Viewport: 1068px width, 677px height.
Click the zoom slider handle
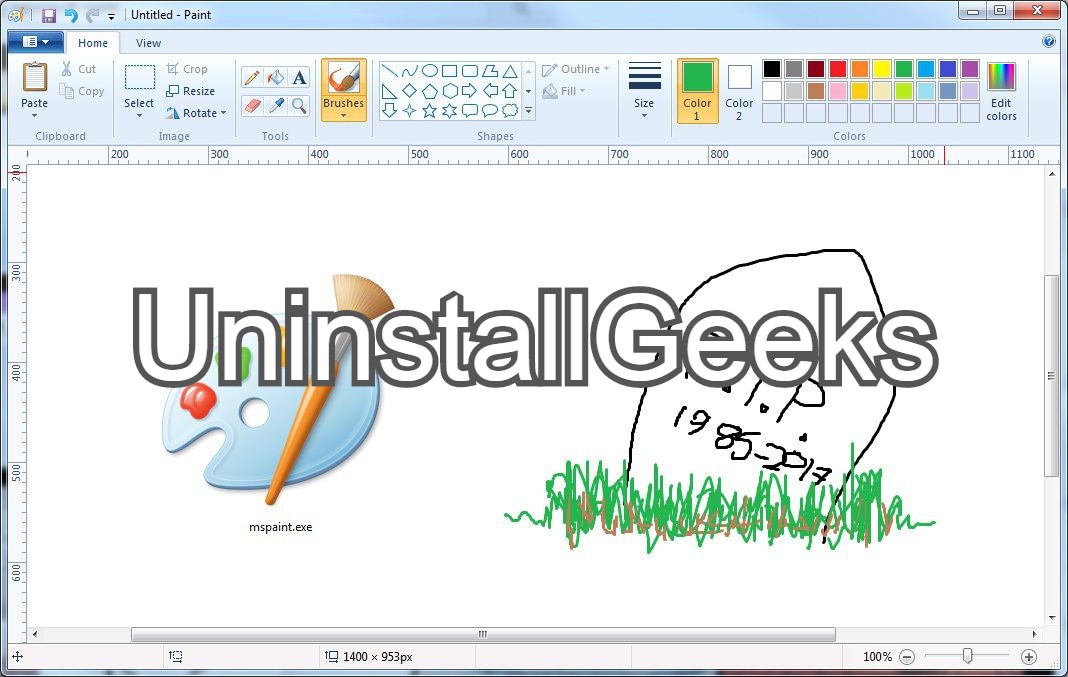[x=967, y=656]
